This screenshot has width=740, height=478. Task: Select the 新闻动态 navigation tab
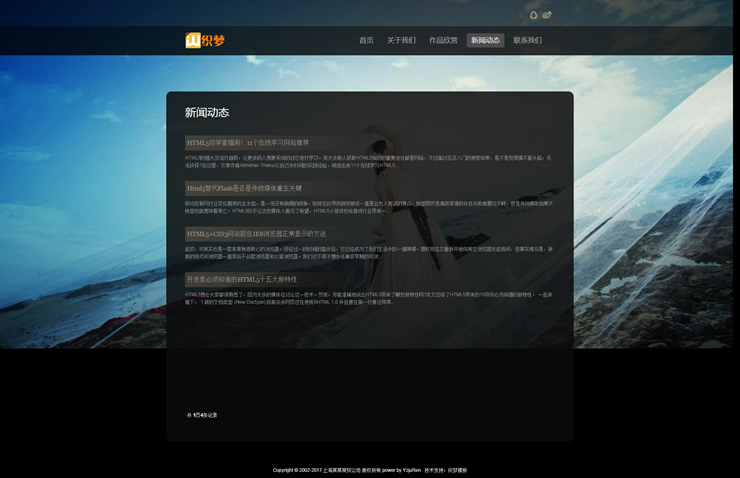click(x=485, y=41)
